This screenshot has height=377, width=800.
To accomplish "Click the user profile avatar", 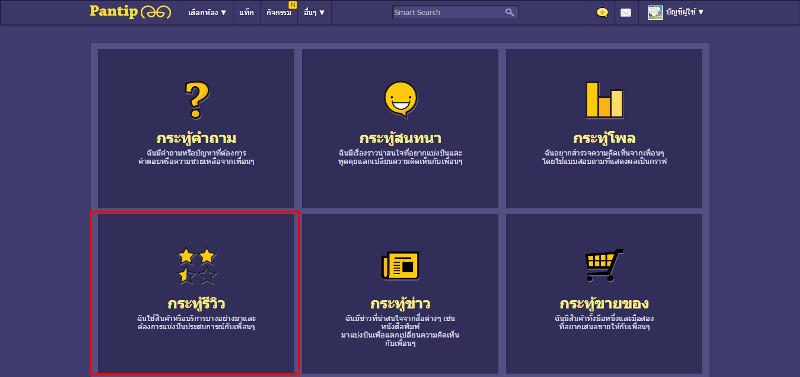I will [655, 12].
